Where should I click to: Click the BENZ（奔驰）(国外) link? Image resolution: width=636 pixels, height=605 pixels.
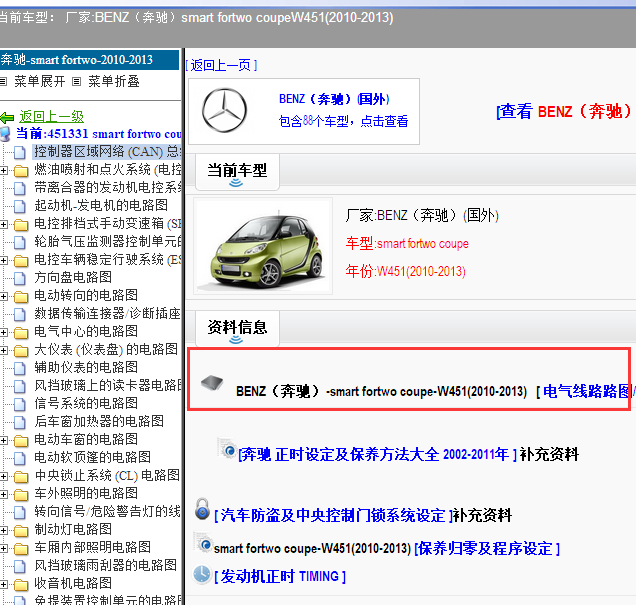(x=334, y=99)
